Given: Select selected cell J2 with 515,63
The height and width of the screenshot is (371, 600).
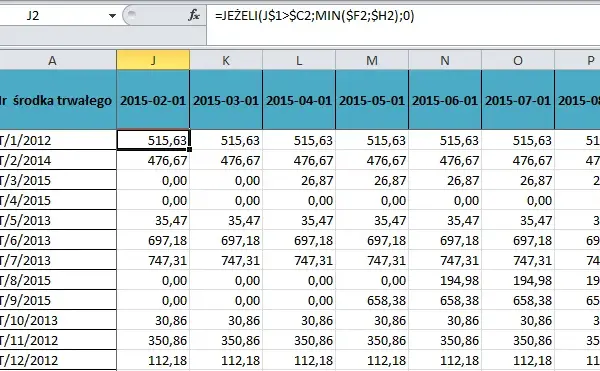Looking at the screenshot, I should [153, 140].
